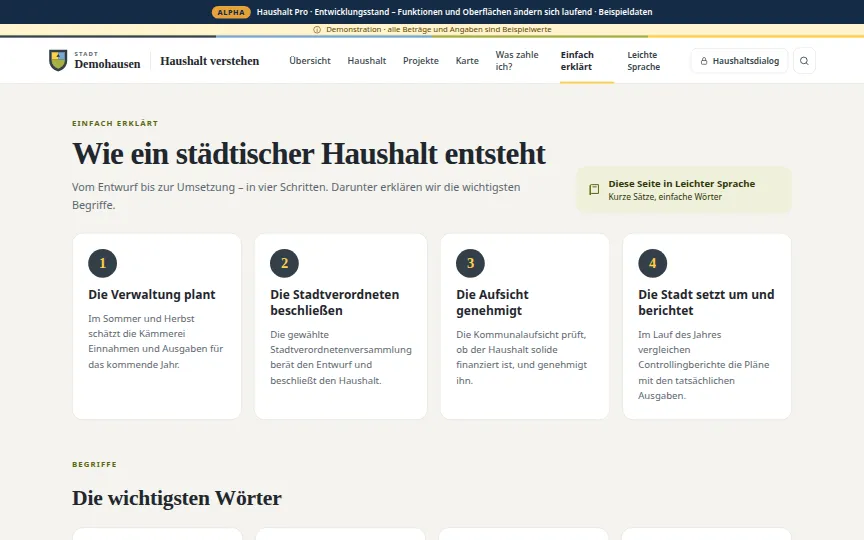The image size is (864, 540).
Task: Click the step 2 number badge
Action: tap(284, 263)
